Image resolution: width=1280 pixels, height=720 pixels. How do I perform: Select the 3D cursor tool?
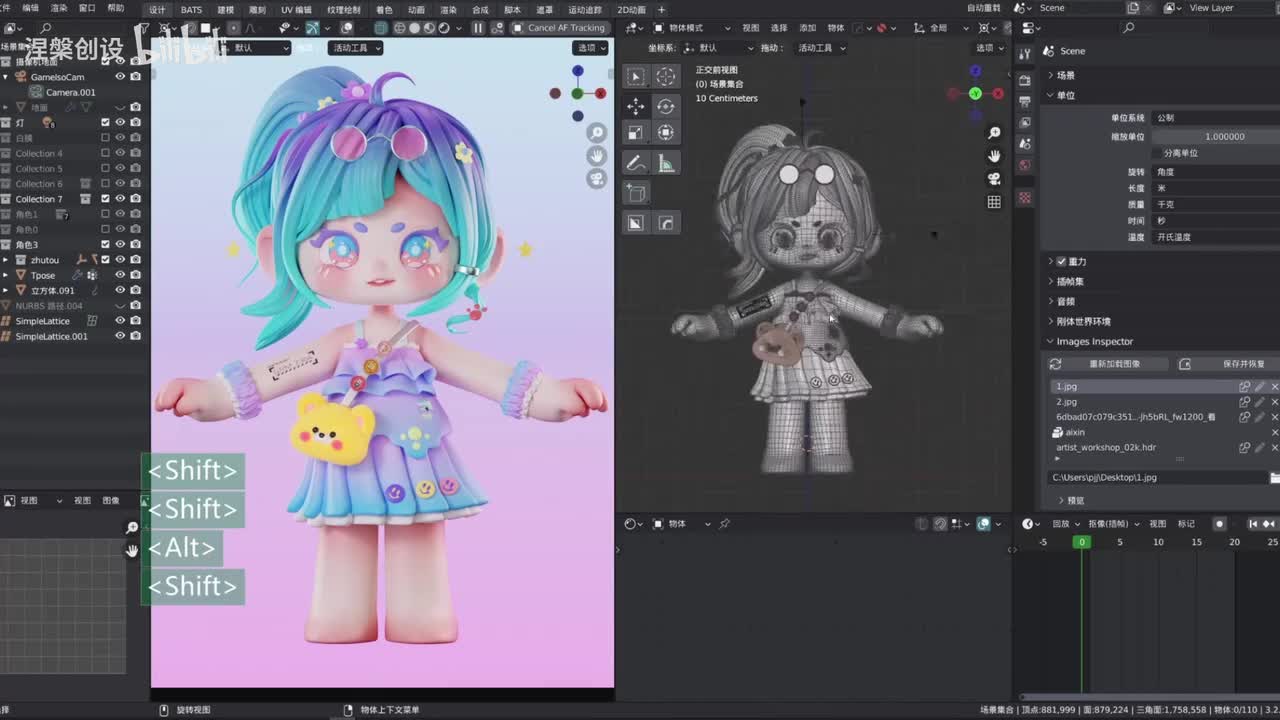(665, 77)
